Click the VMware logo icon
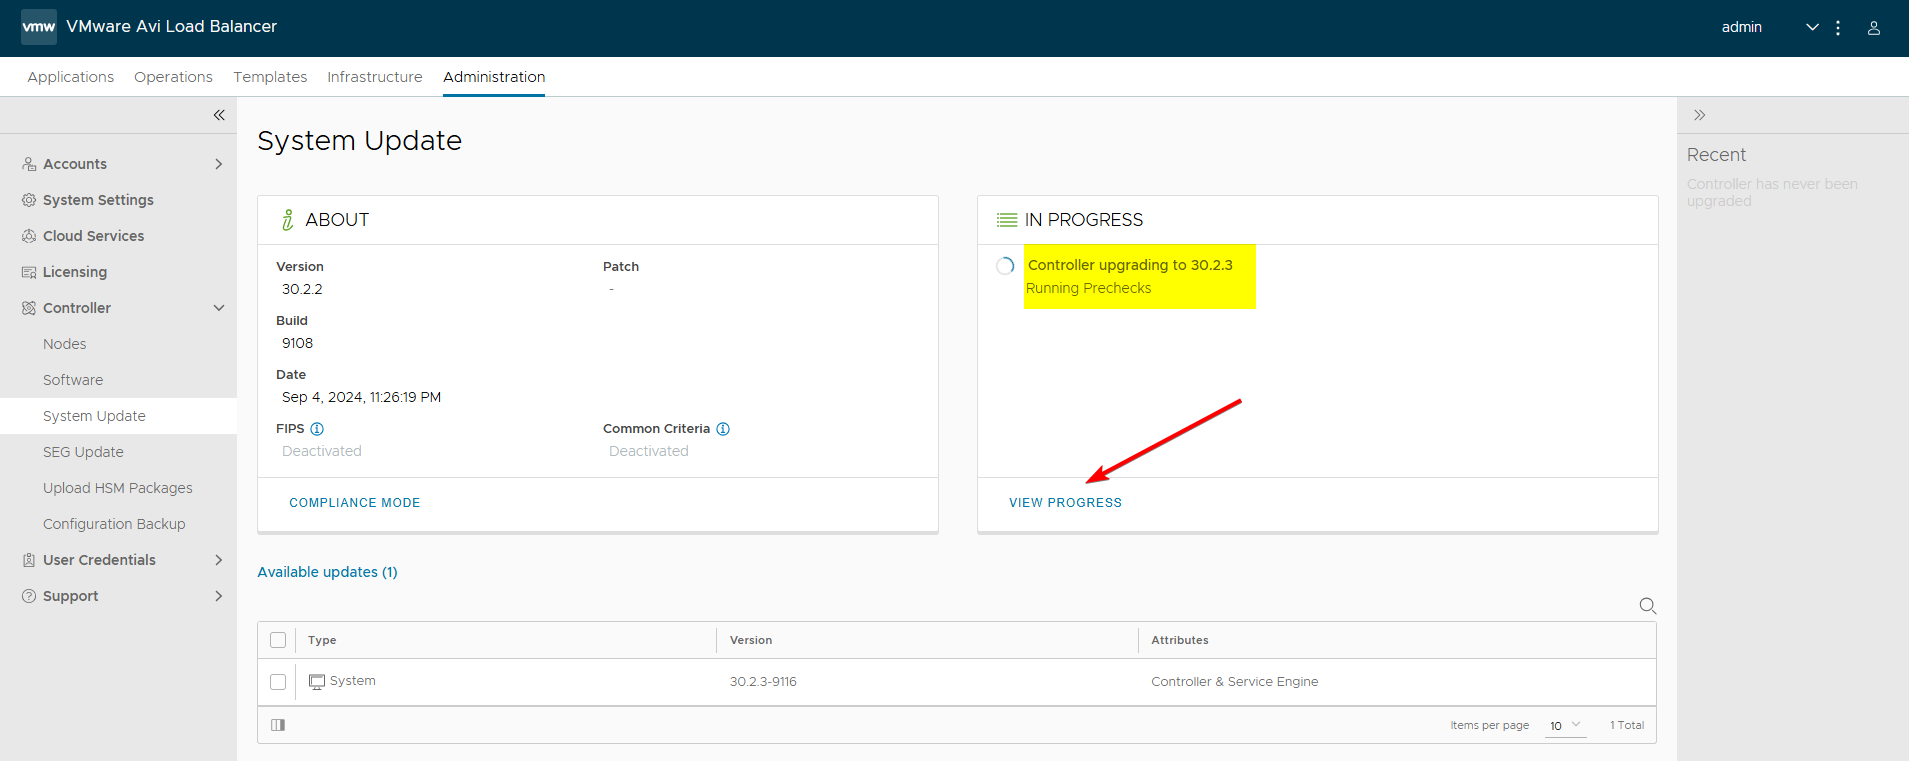Image resolution: width=1909 pixels, height=761 pixels. 39,27
